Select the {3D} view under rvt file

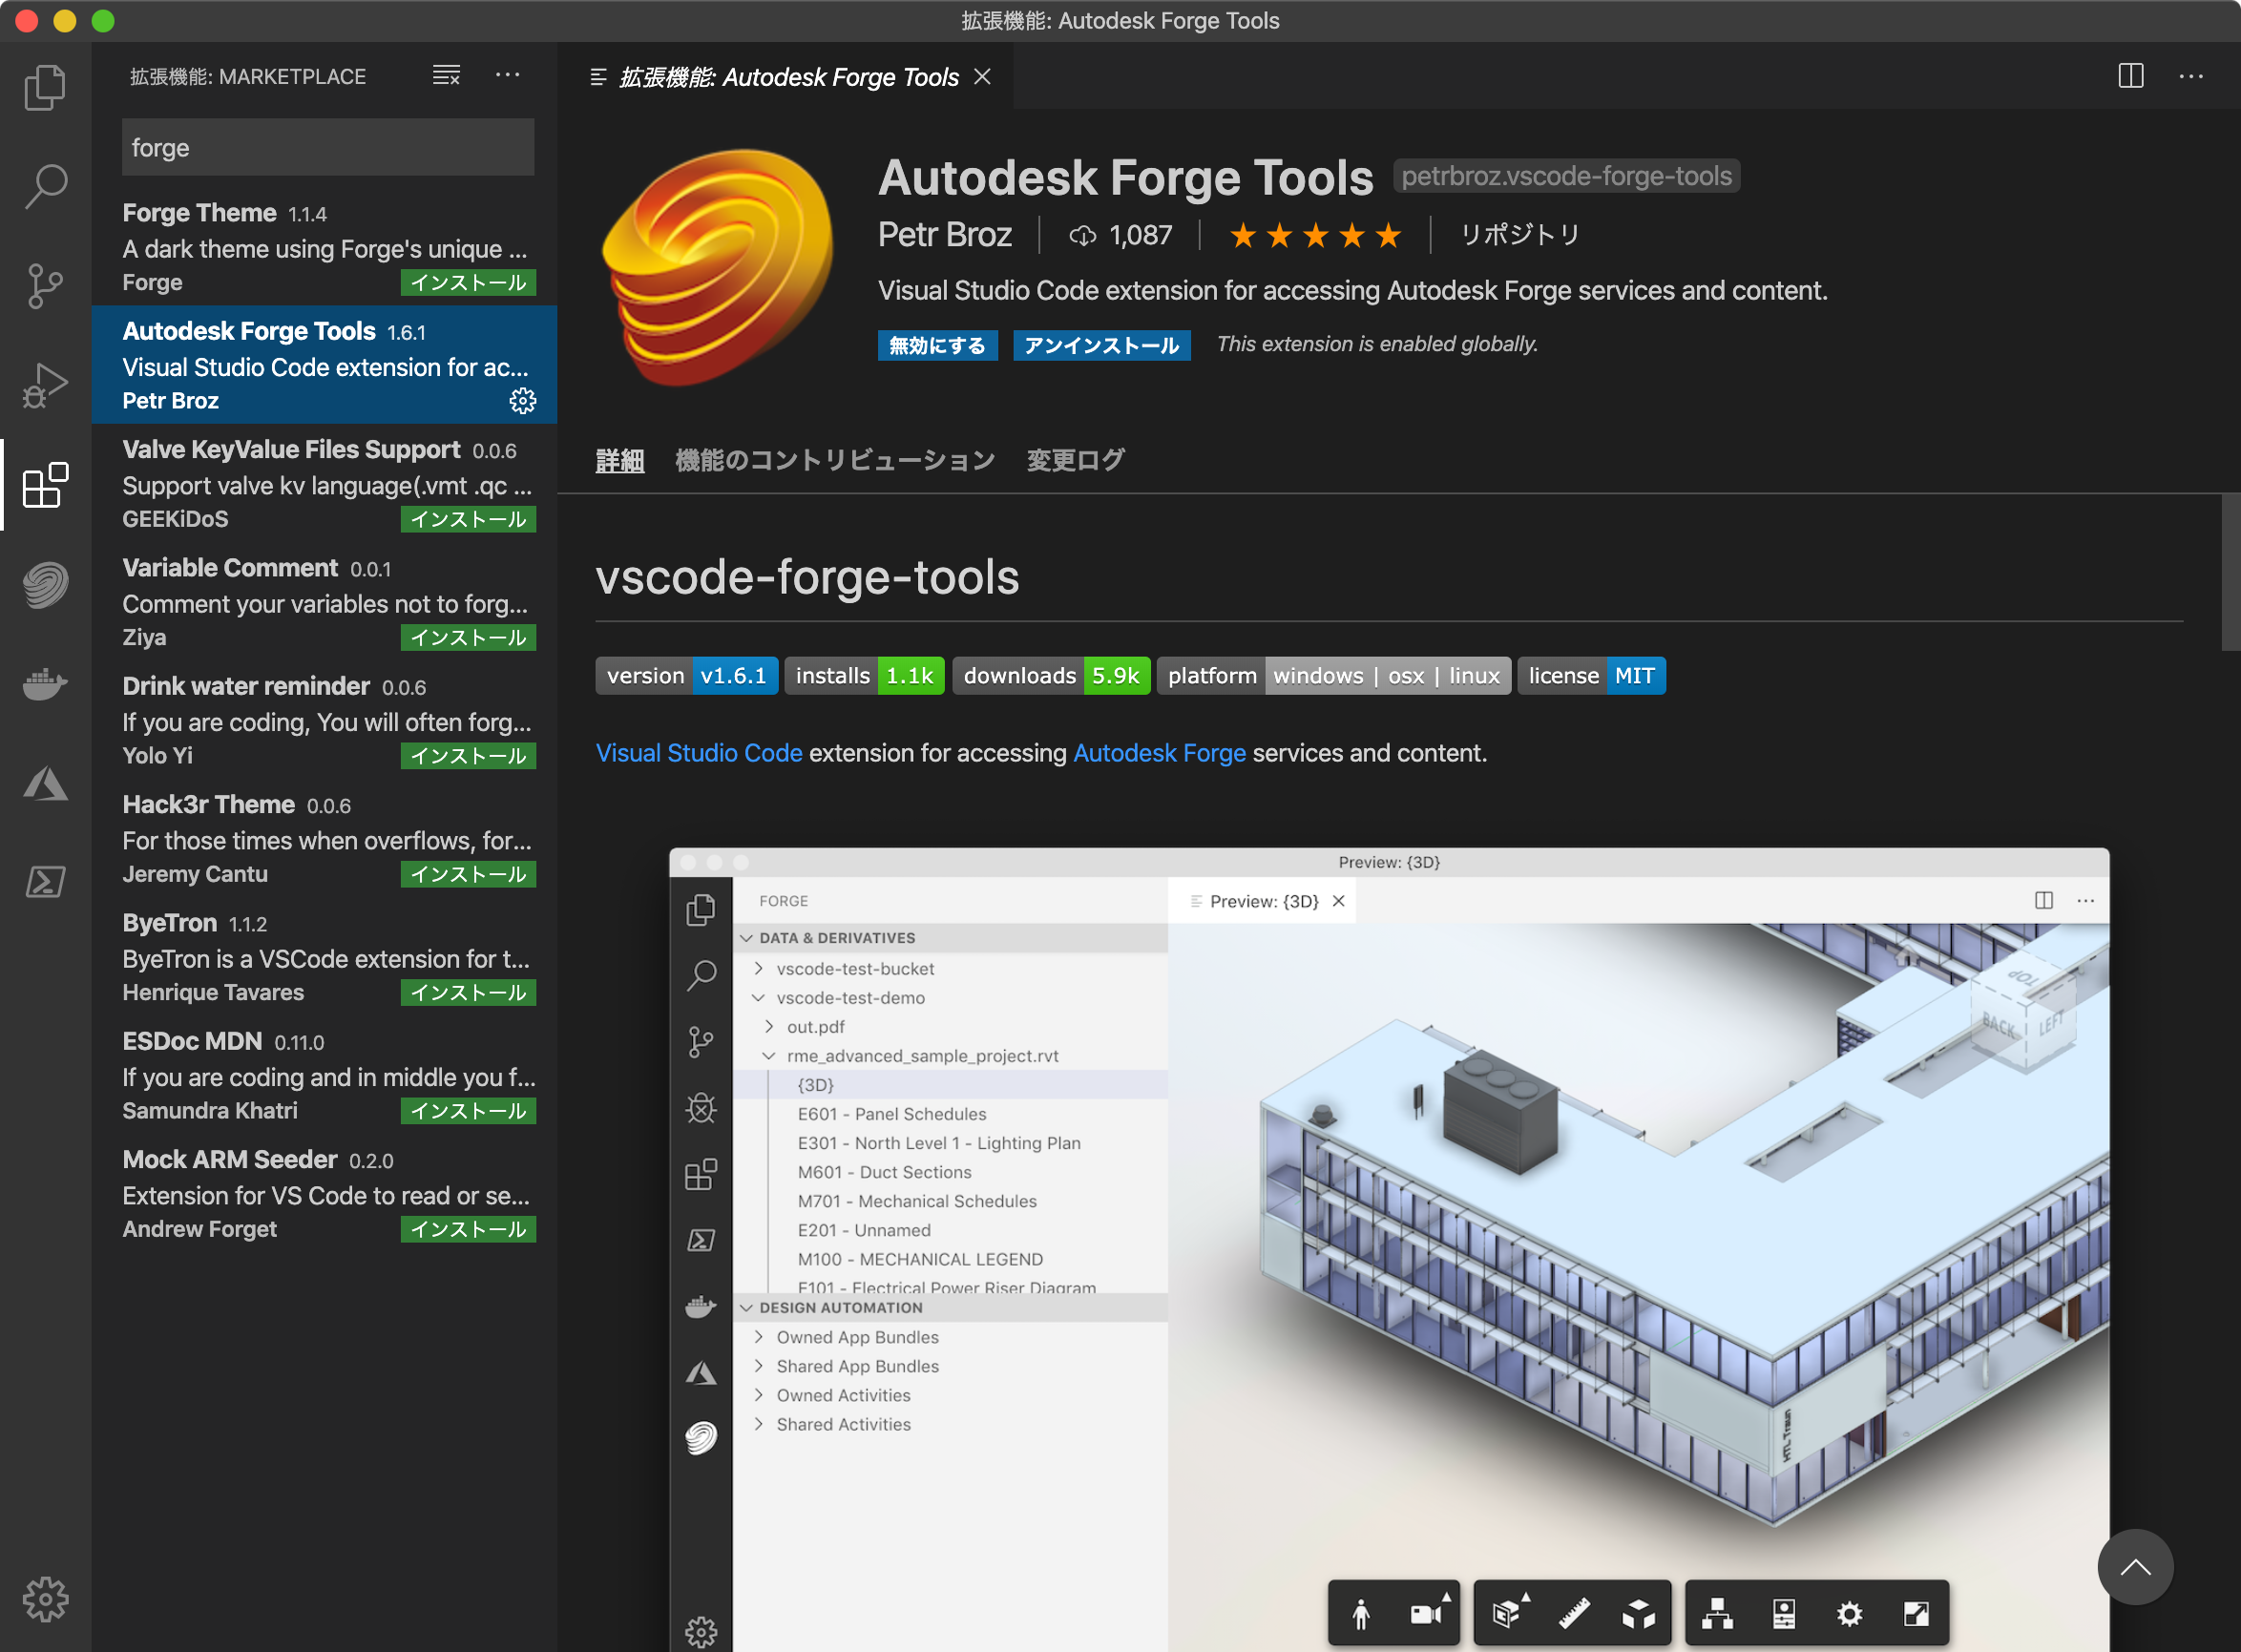pos(816,1083)
